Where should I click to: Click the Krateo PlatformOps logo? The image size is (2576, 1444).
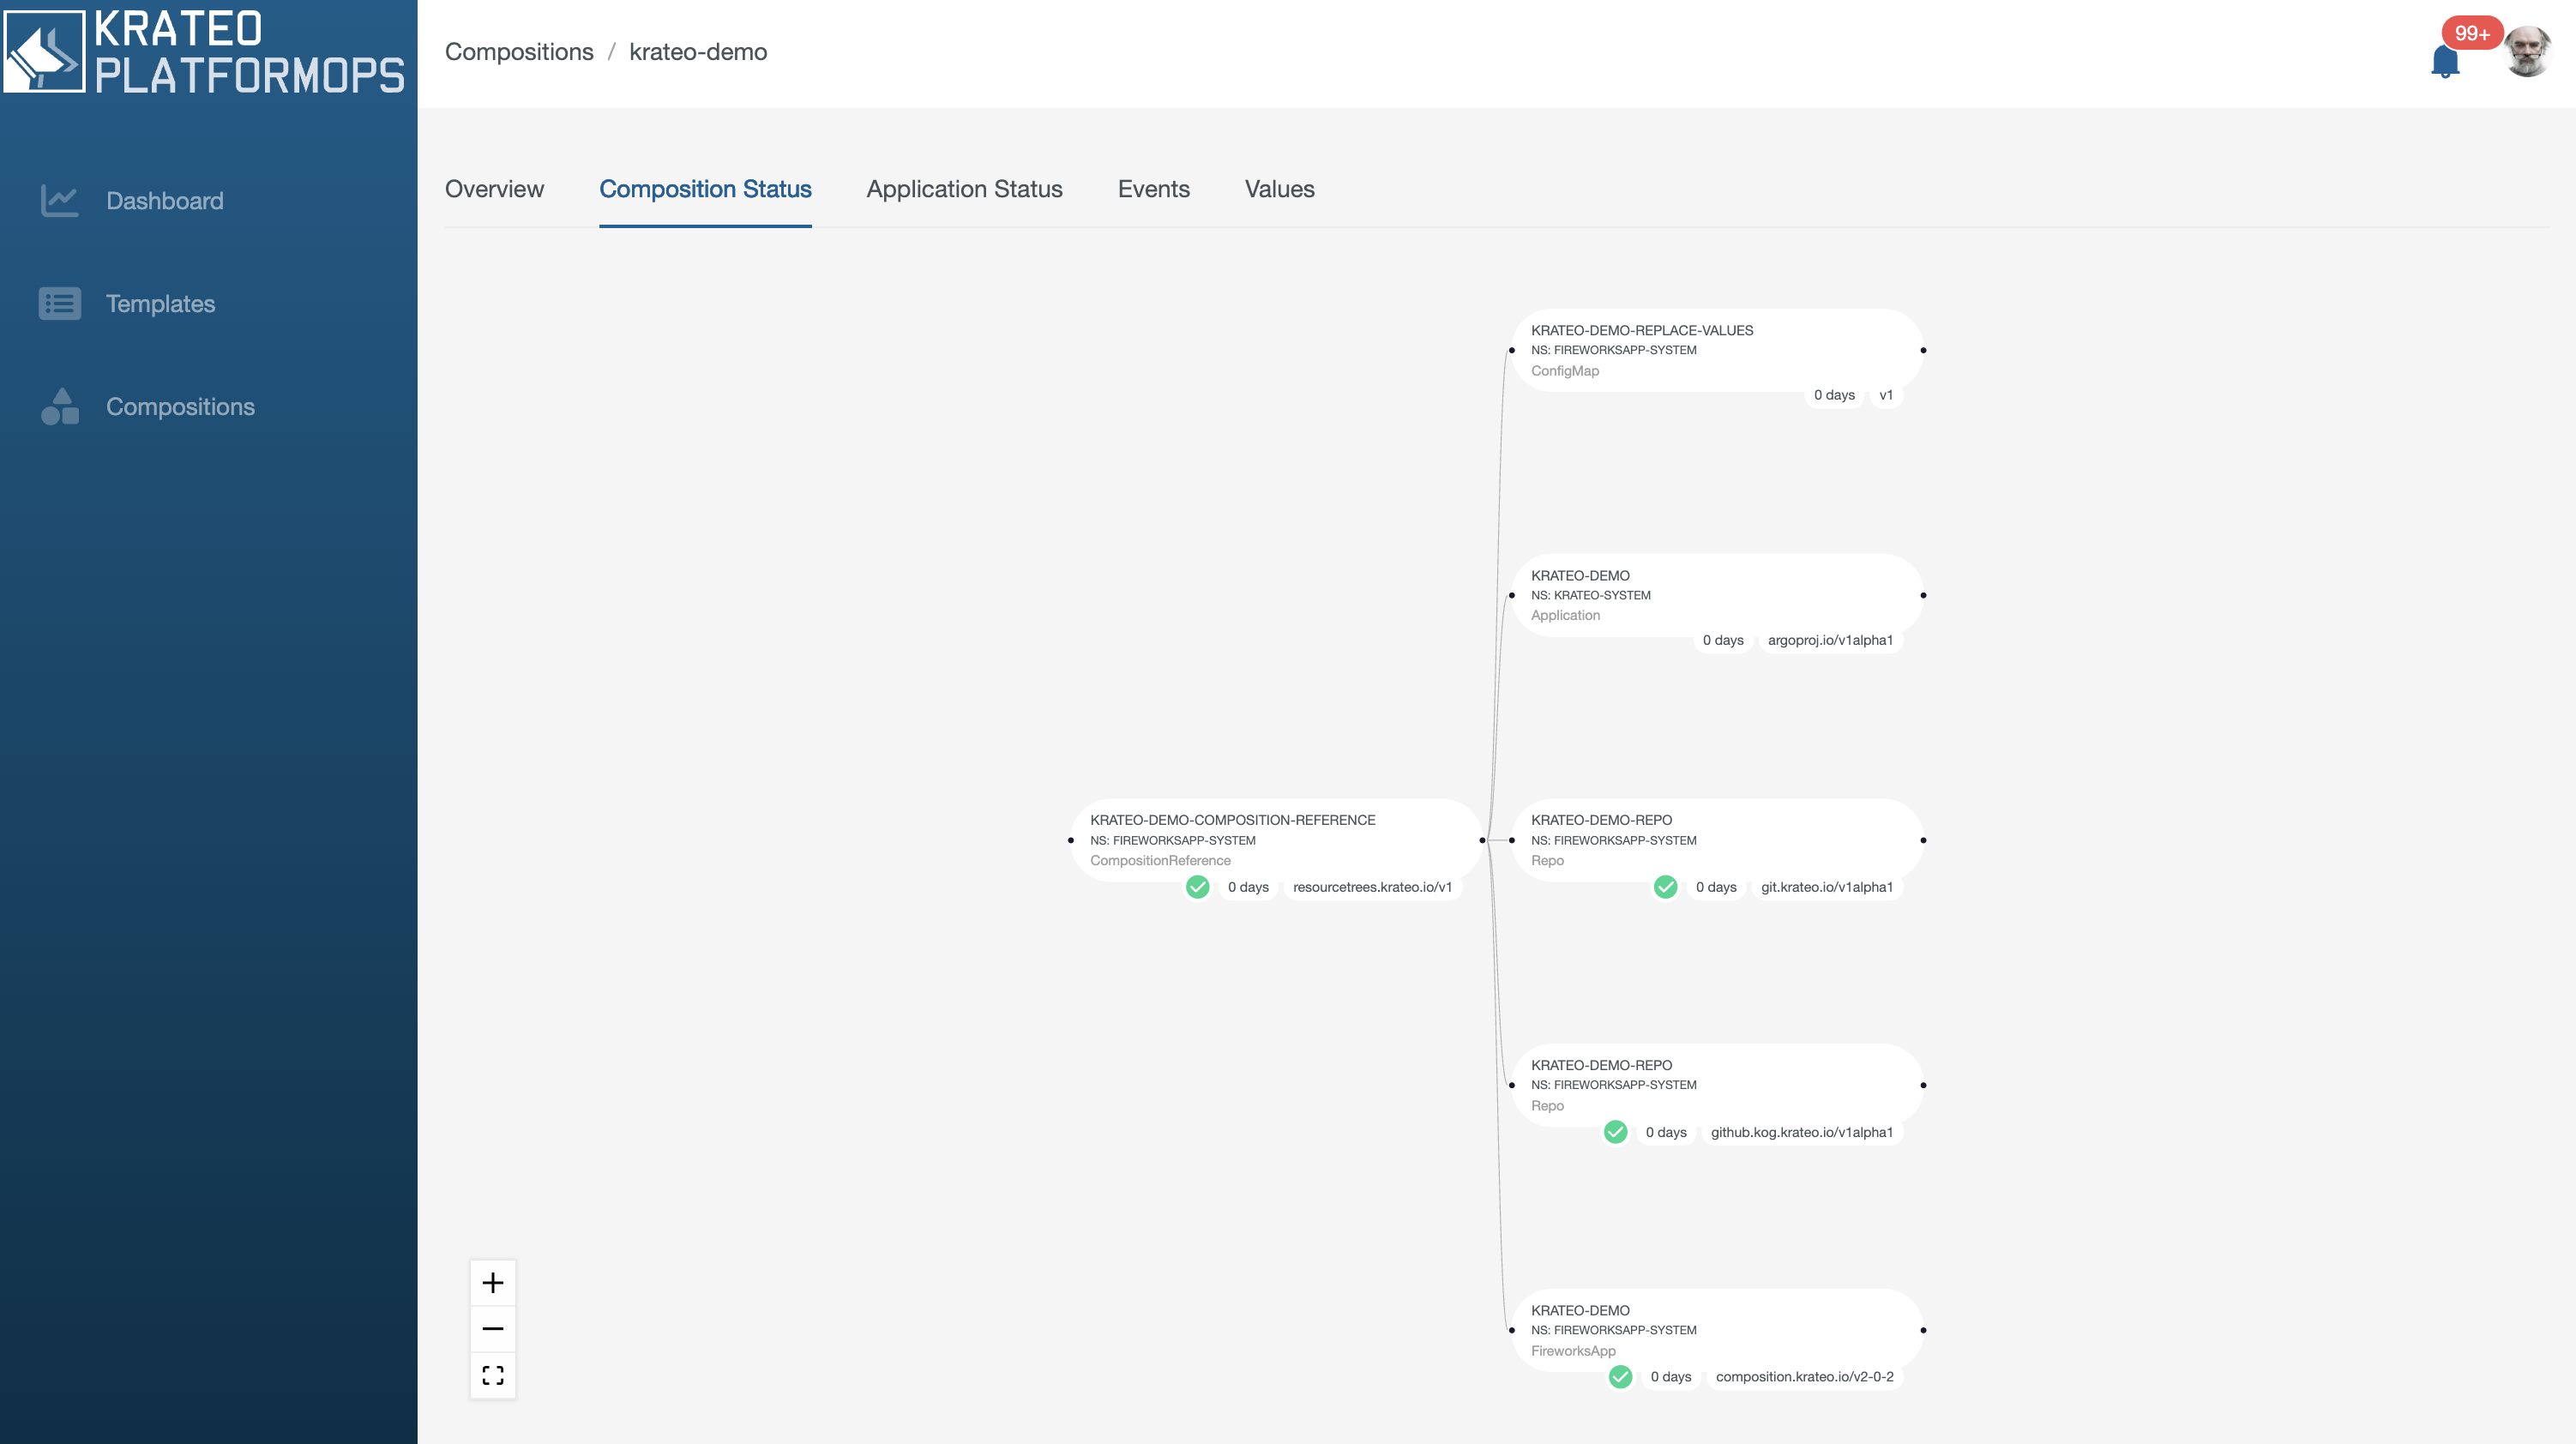205,52
